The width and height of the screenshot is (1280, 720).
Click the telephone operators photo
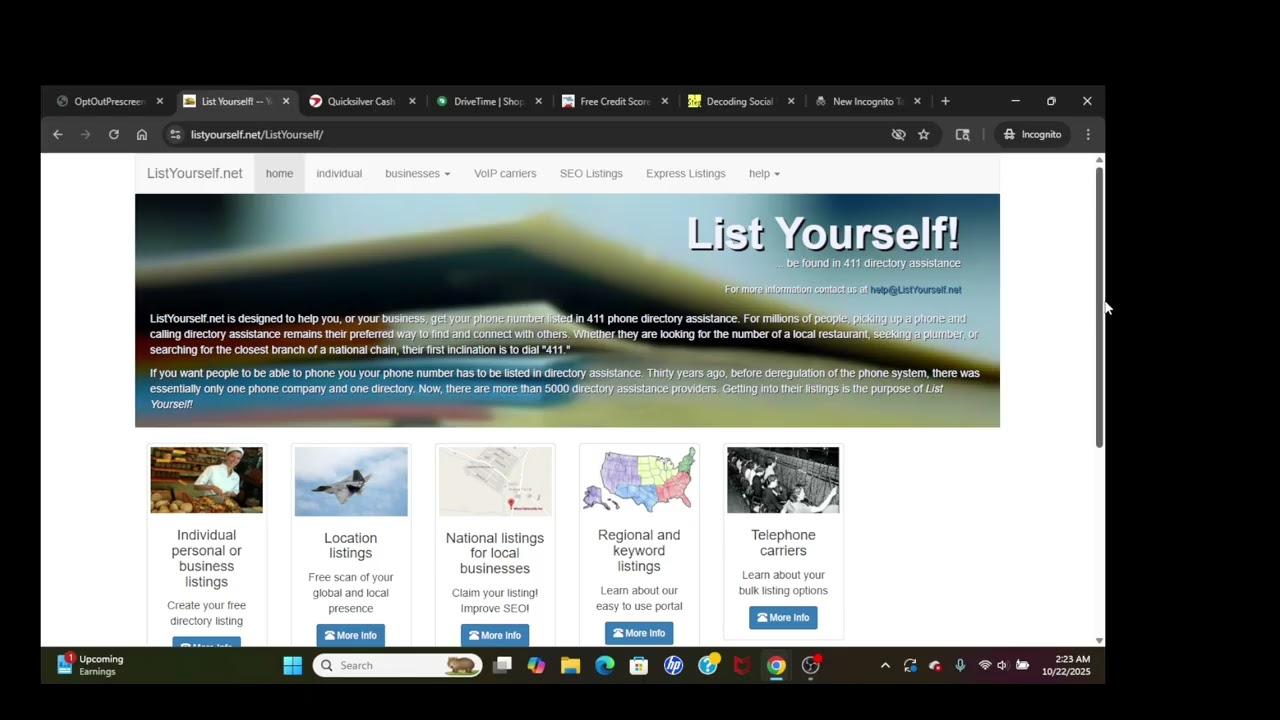[x=783, y=480]
